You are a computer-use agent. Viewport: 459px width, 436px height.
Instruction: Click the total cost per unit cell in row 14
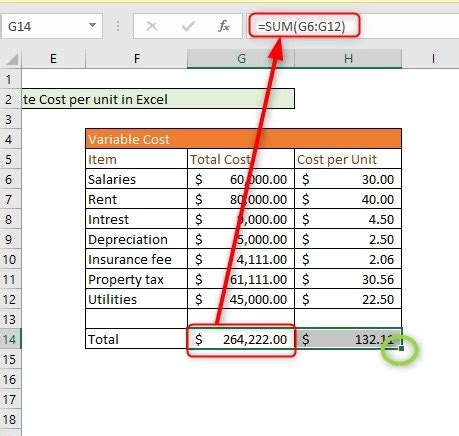pos(348,339)
